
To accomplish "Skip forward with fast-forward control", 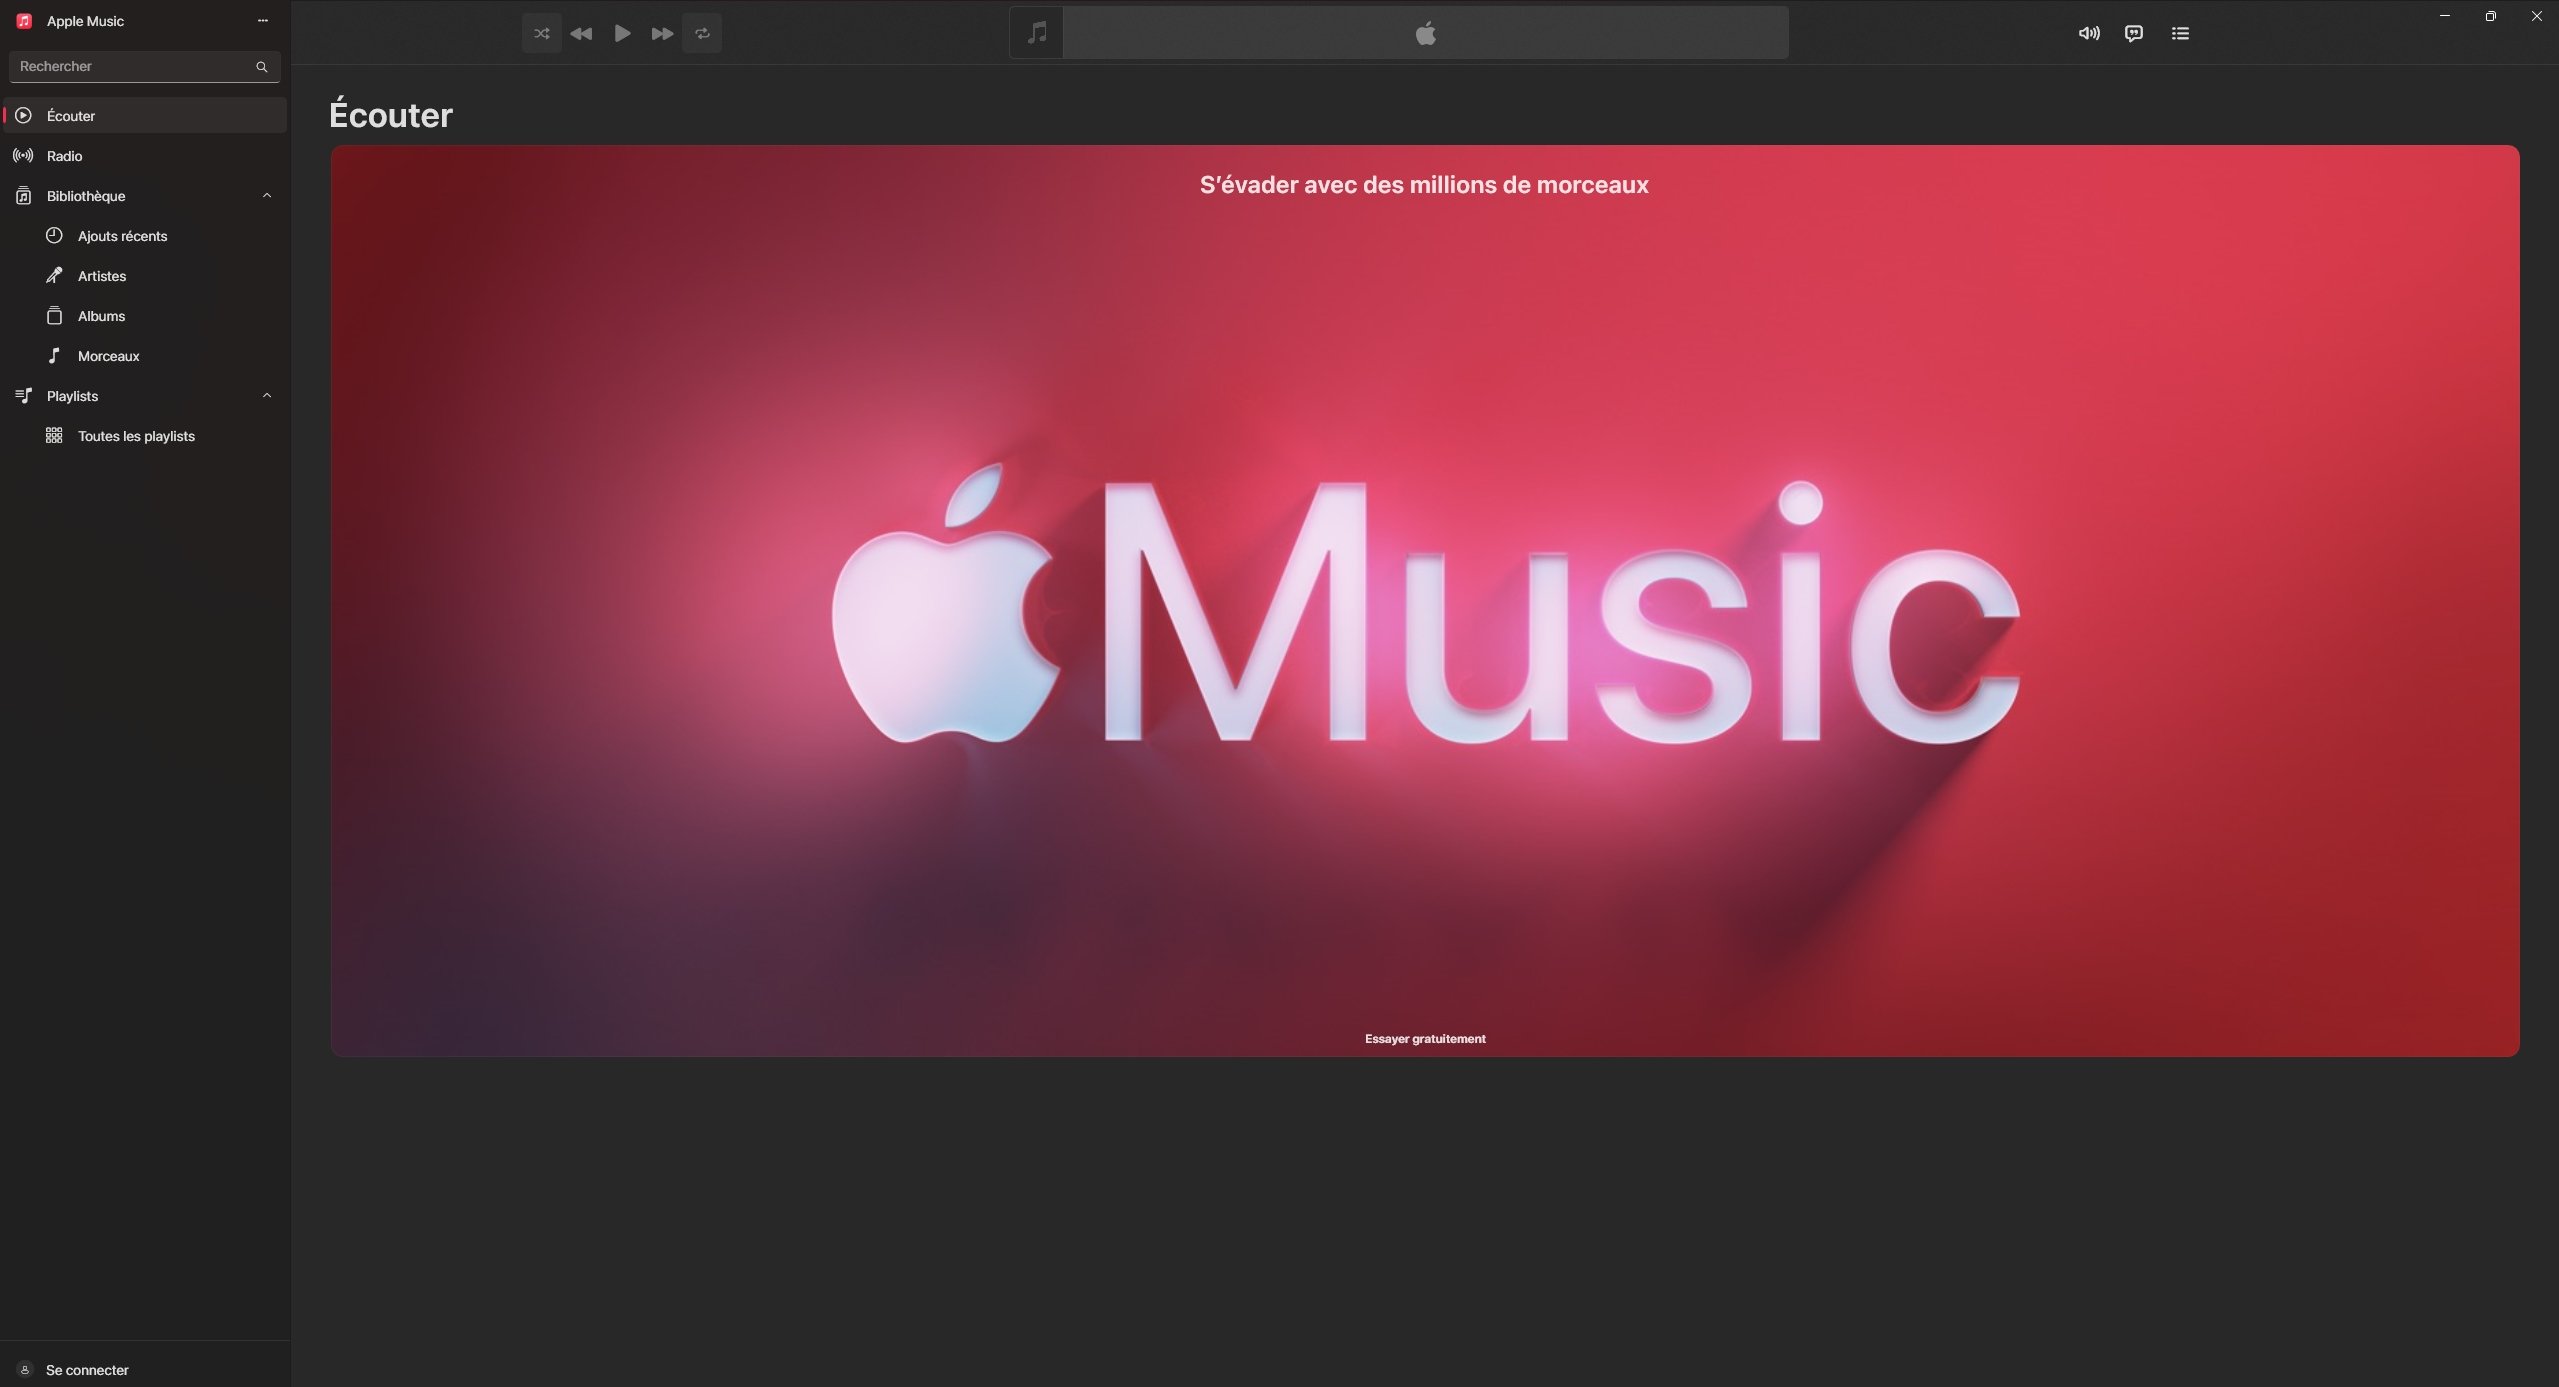I will (x=662, y=32).
